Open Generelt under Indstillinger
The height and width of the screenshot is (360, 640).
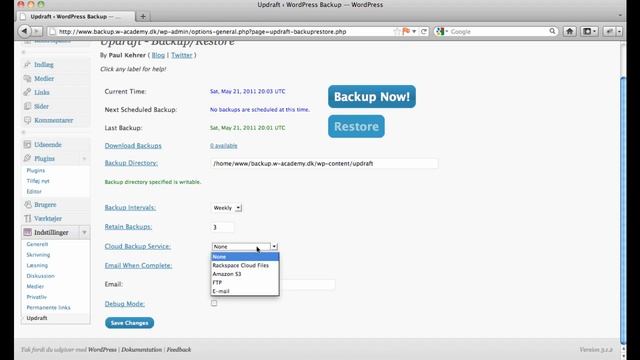point(37,244)
